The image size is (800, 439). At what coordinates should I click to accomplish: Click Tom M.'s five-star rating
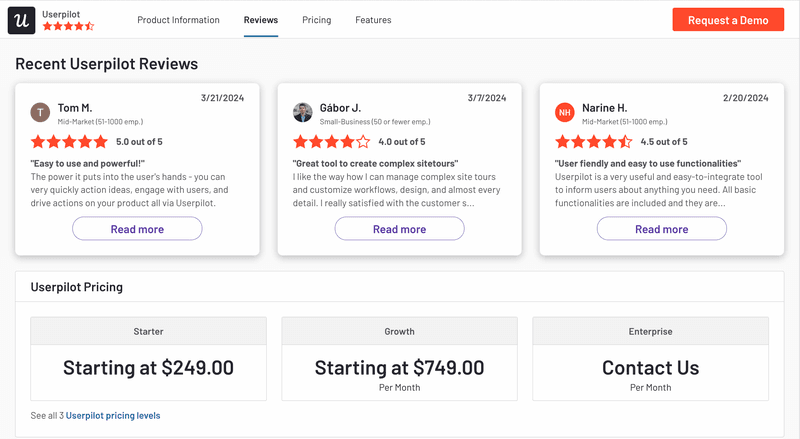(69, 141)
